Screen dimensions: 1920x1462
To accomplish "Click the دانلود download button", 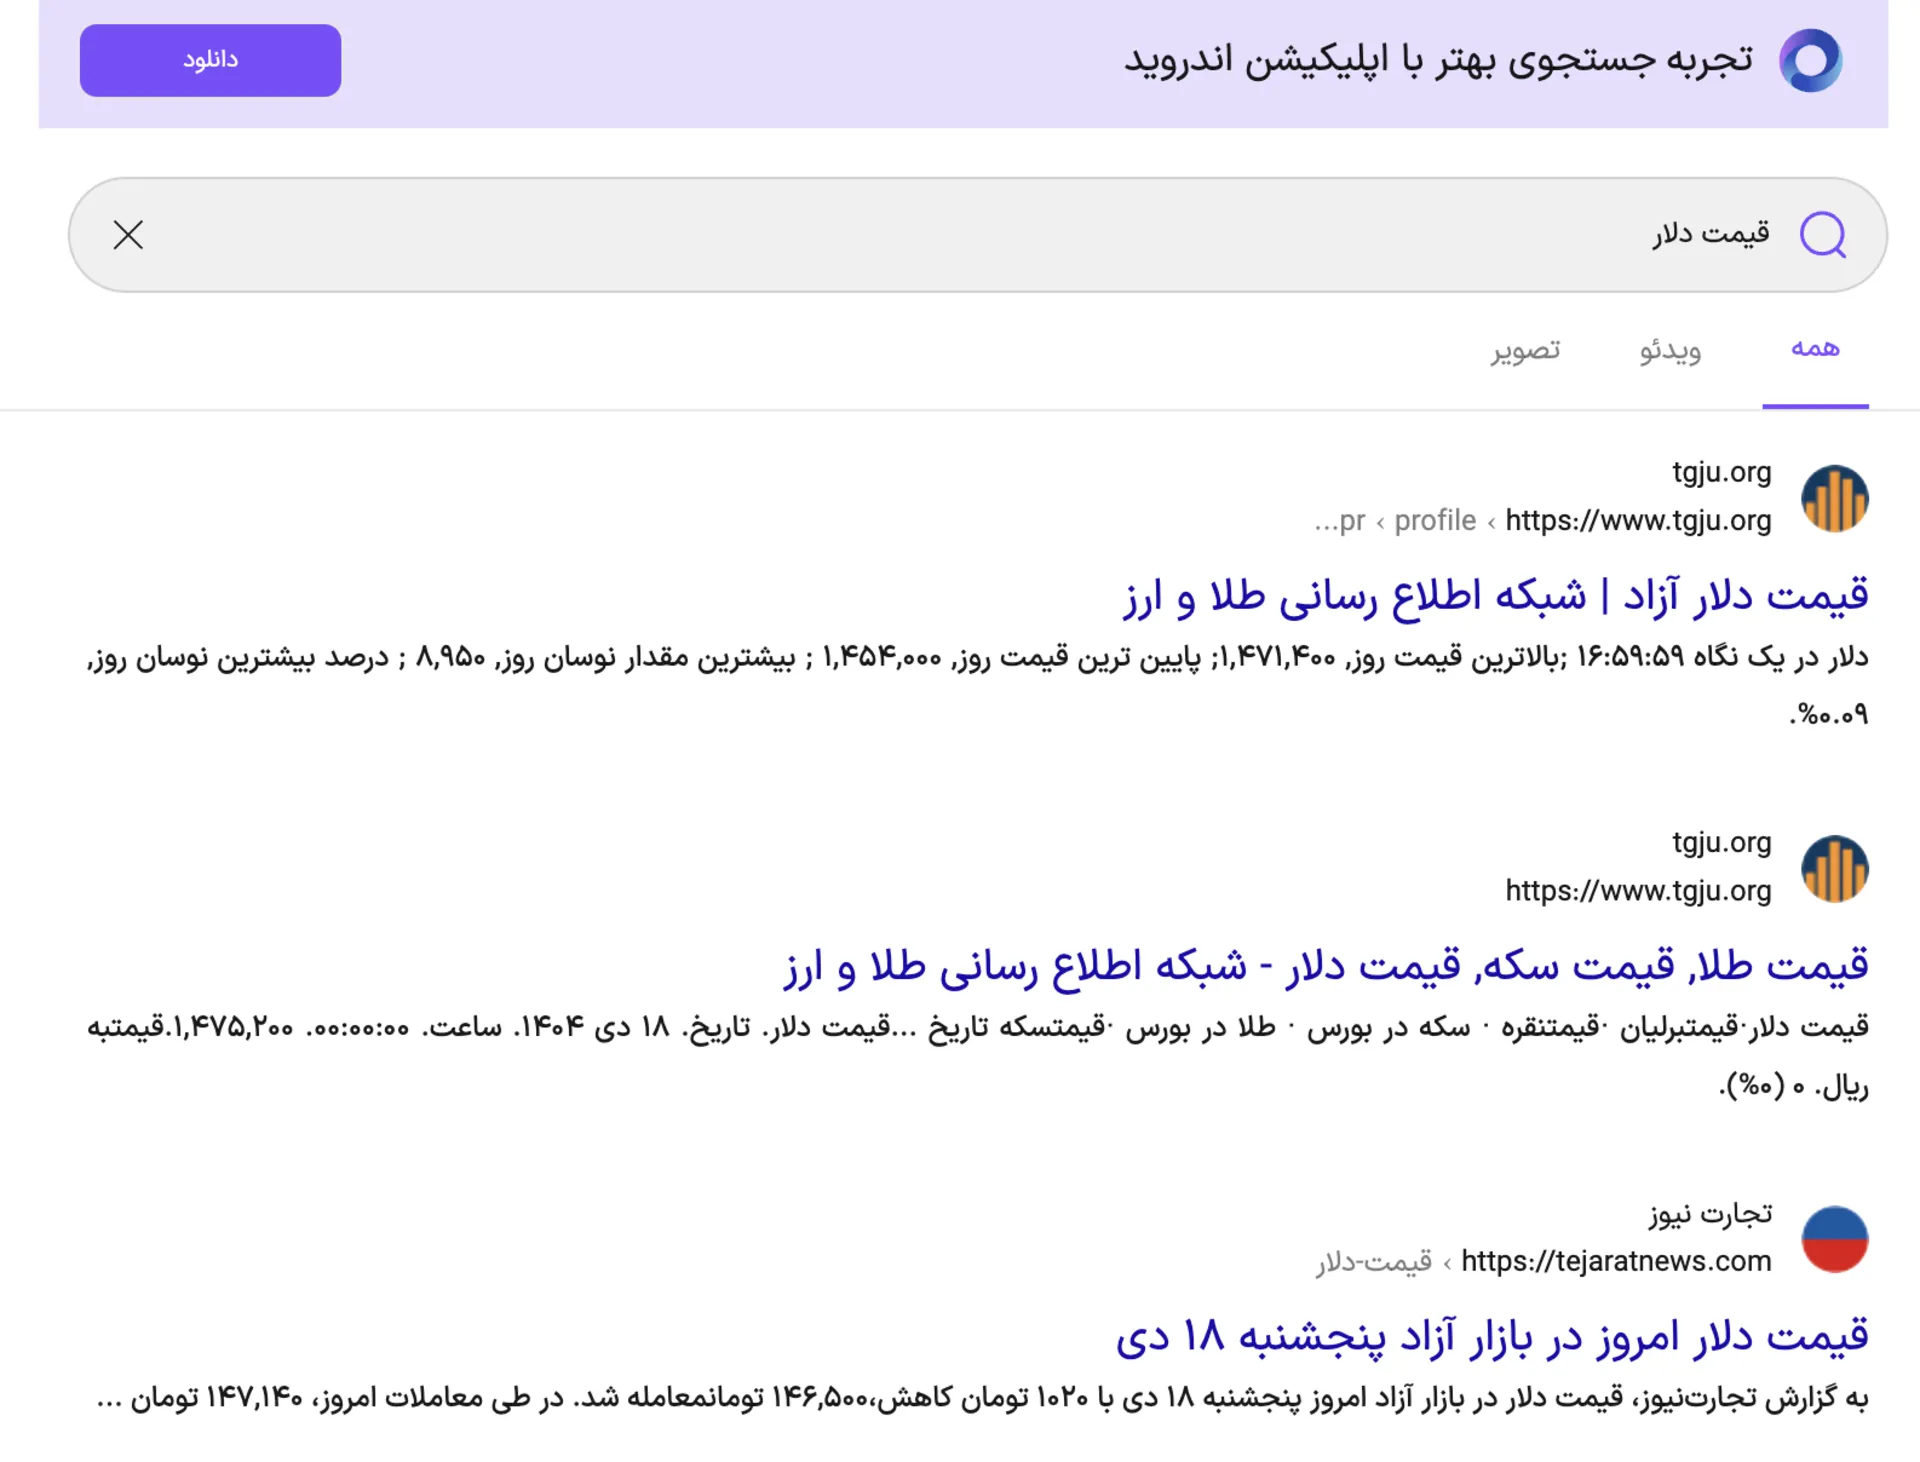I will [209, 60].
